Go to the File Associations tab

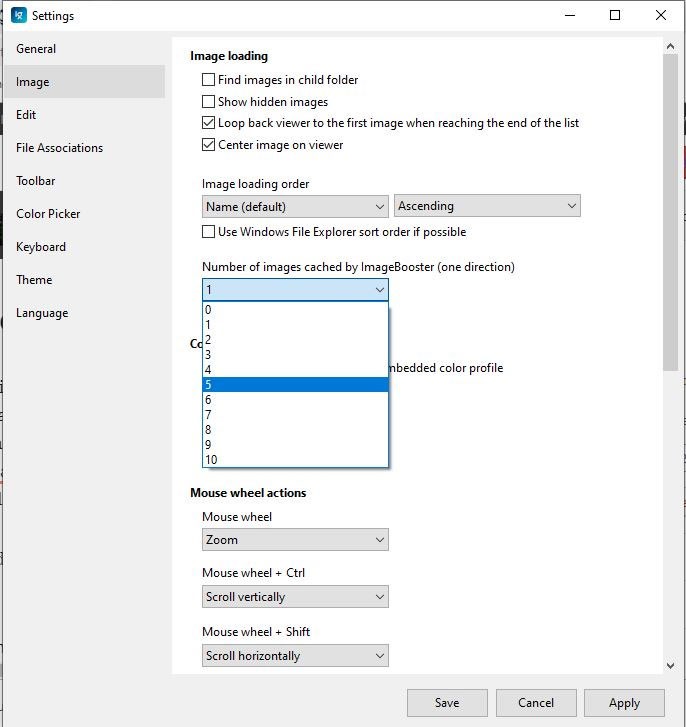pyautogui.click(x=59, y=148)
